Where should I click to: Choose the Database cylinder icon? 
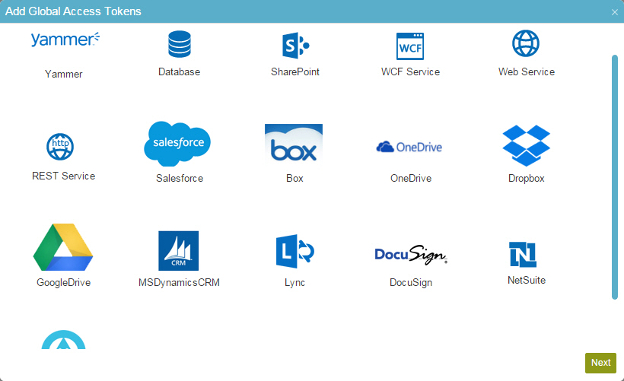click(x=179, y=44)
